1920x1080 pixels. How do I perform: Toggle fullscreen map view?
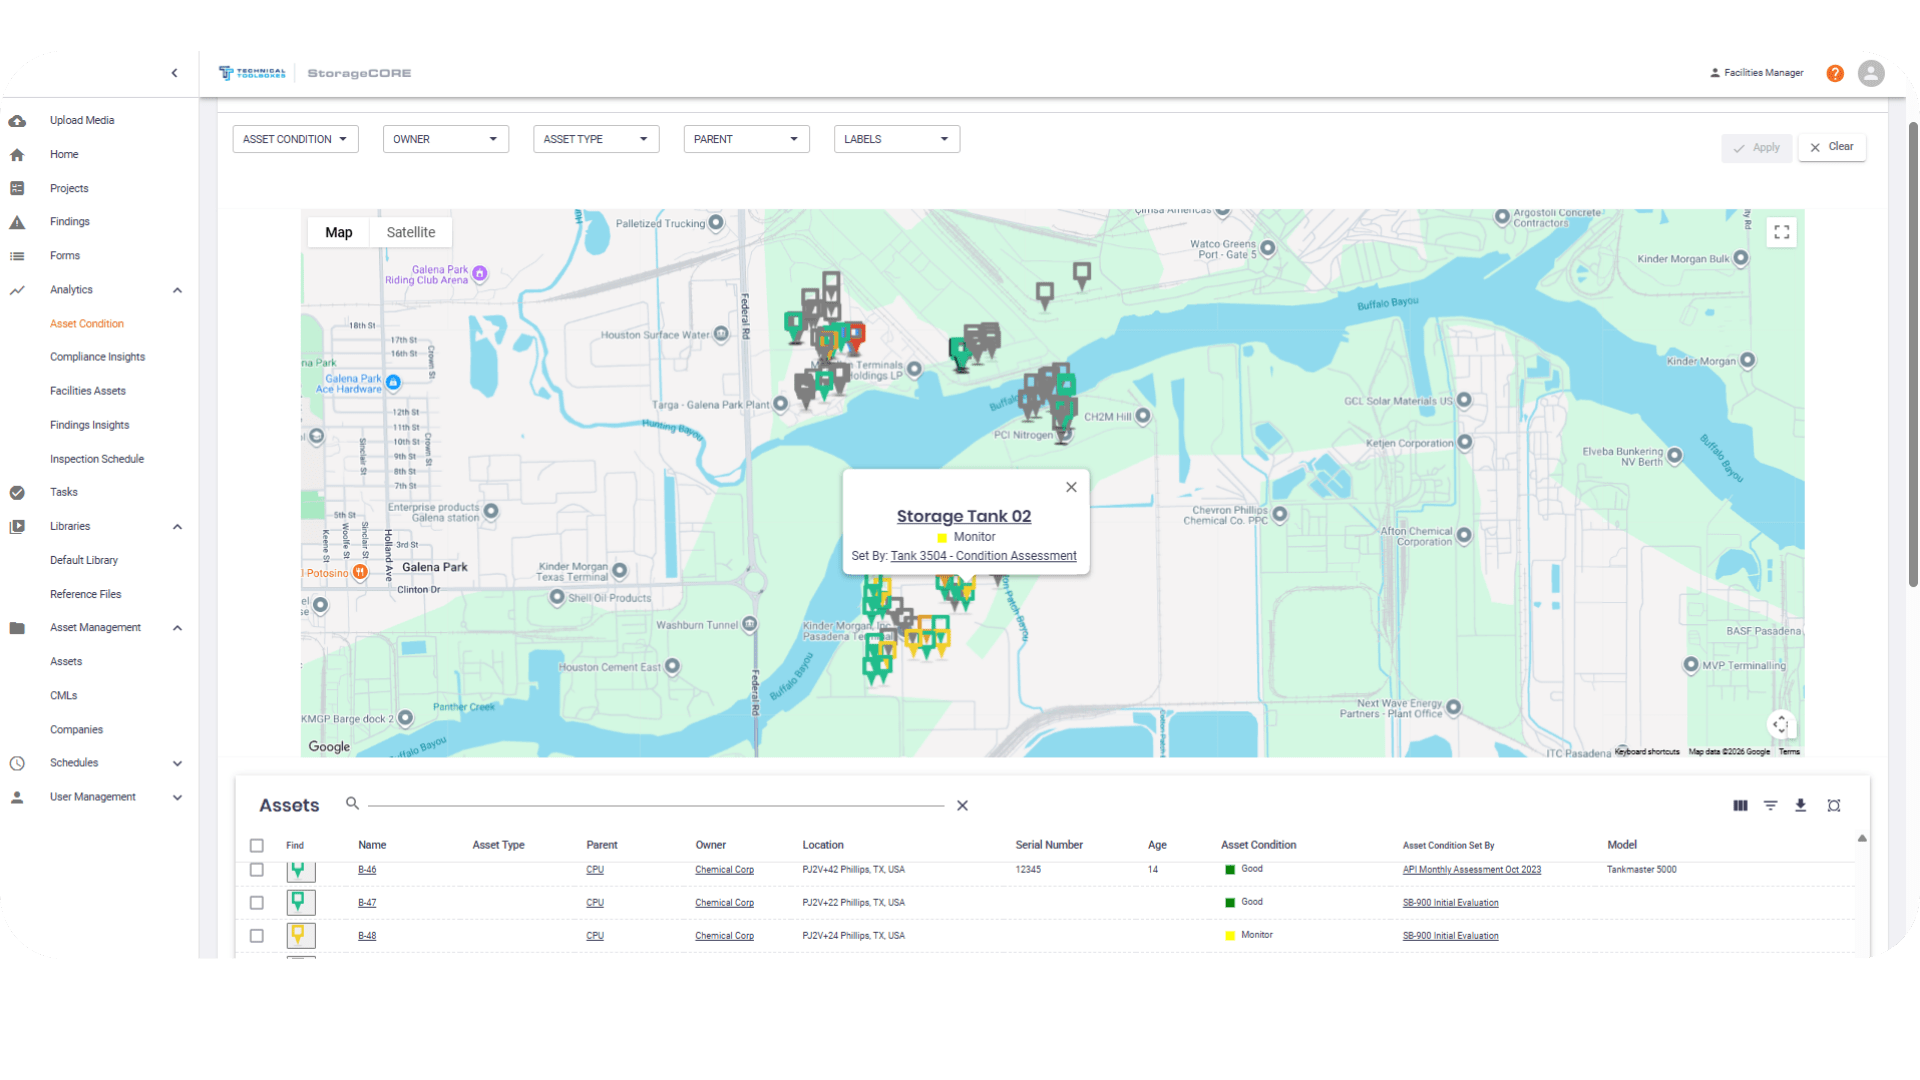pos(1782,232)
